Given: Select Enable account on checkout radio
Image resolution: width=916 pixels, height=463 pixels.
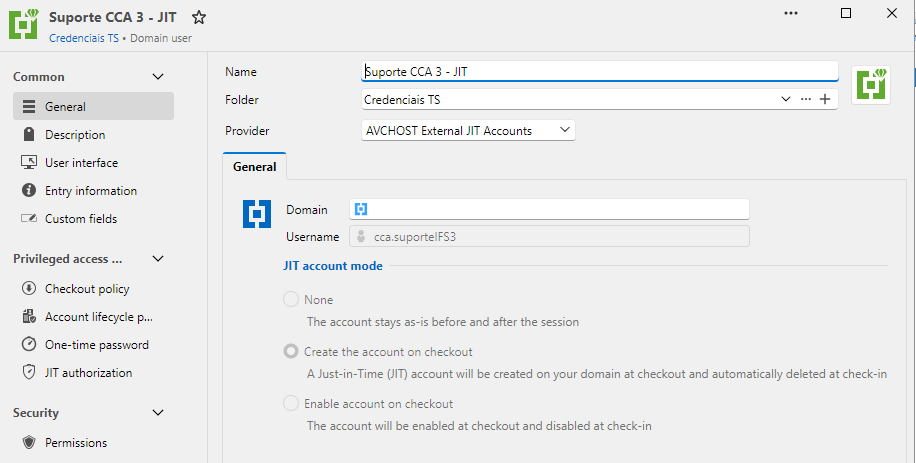Looking at the screenshot, I should [291, 403].
